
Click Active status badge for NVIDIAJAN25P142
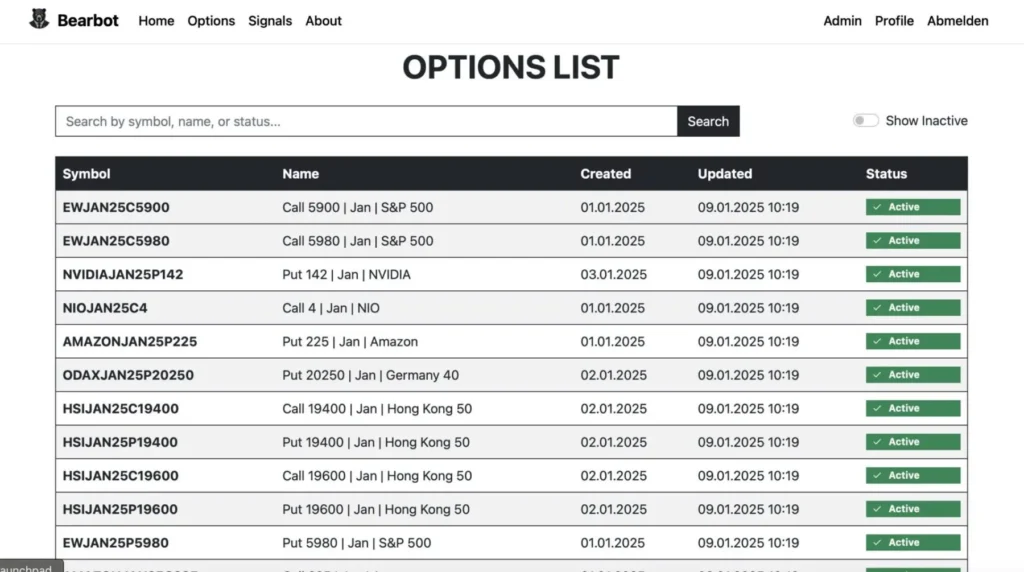point(912,274)
